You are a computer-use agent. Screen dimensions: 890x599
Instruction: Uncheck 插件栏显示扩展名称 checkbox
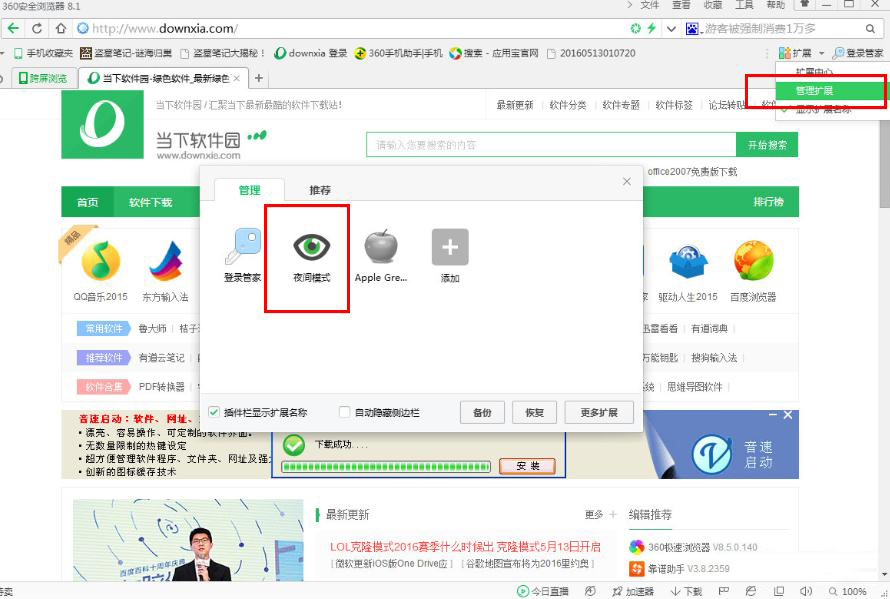click(214, 412)
